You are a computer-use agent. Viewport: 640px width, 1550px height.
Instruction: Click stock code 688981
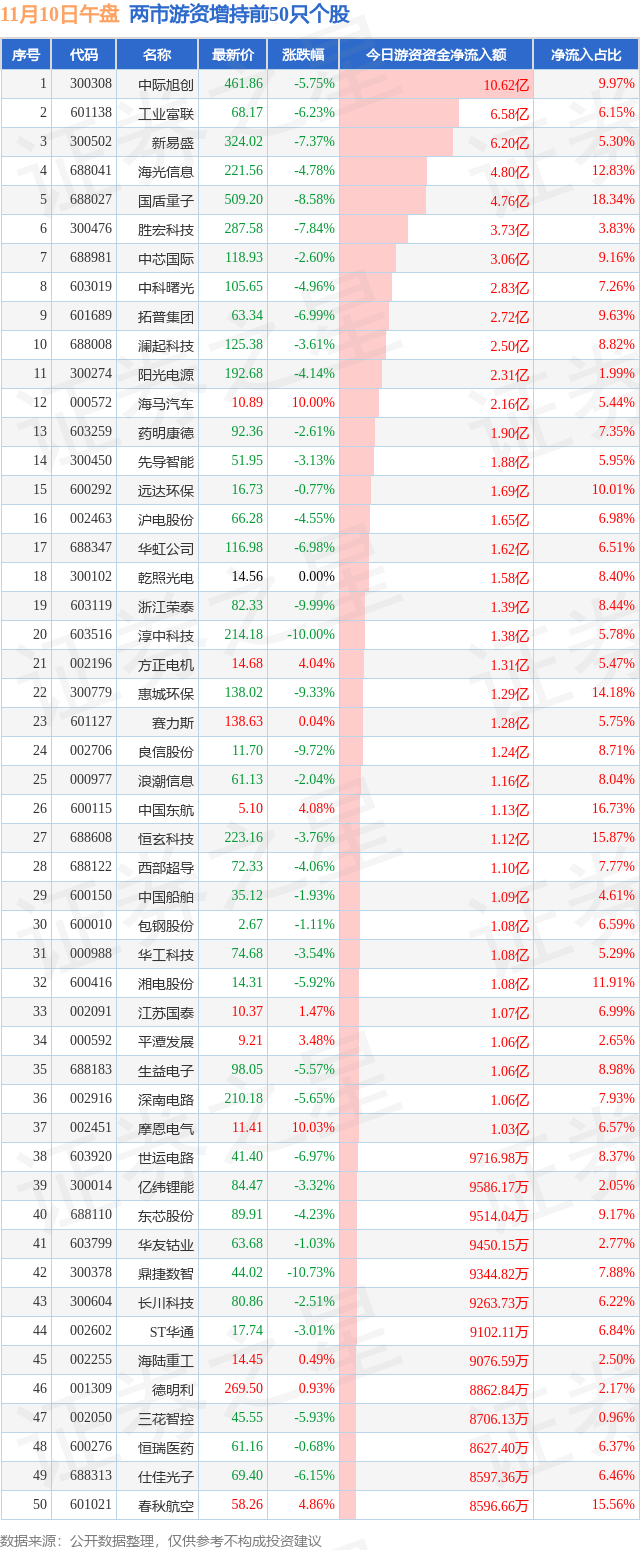coord(91,258)
